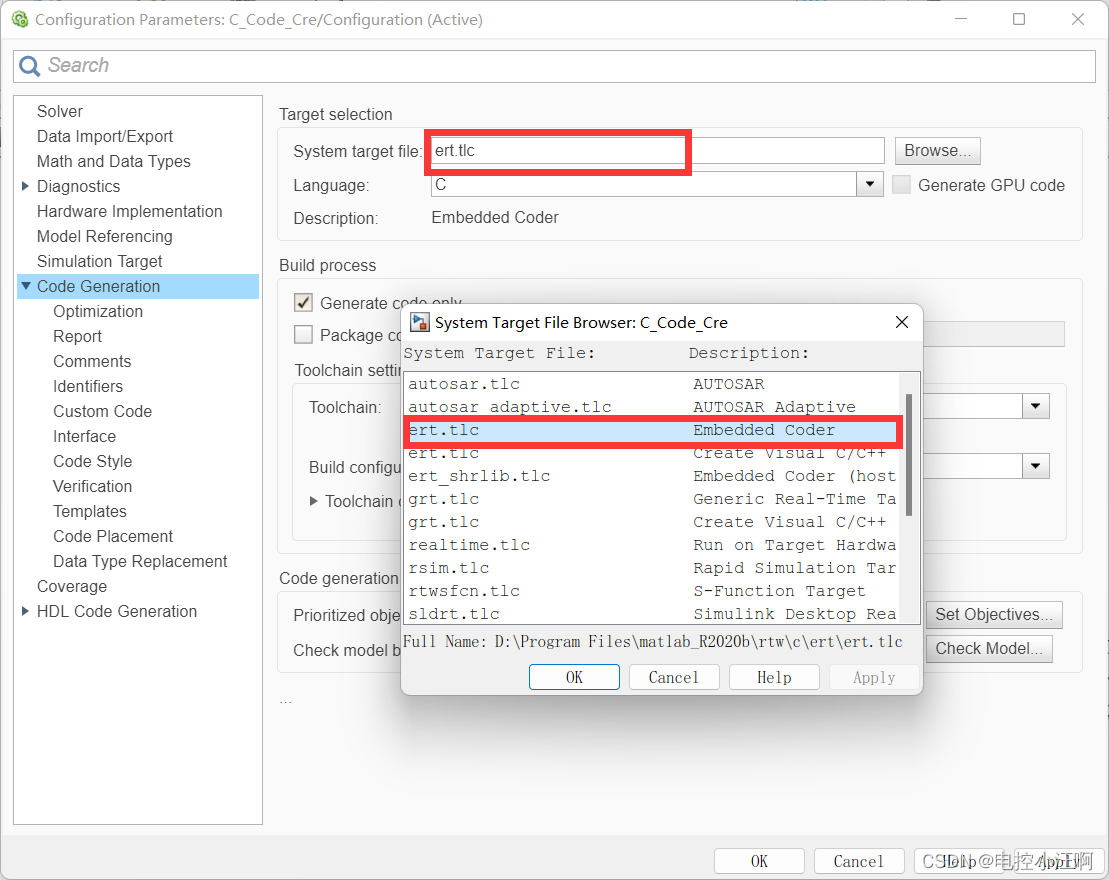
Task: Open the Code Style subpage
Action: coord(93,461)
